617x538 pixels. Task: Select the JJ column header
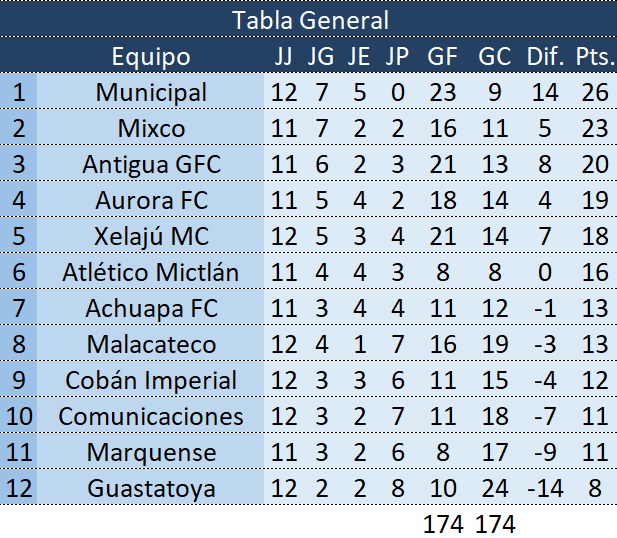point(284,56)
